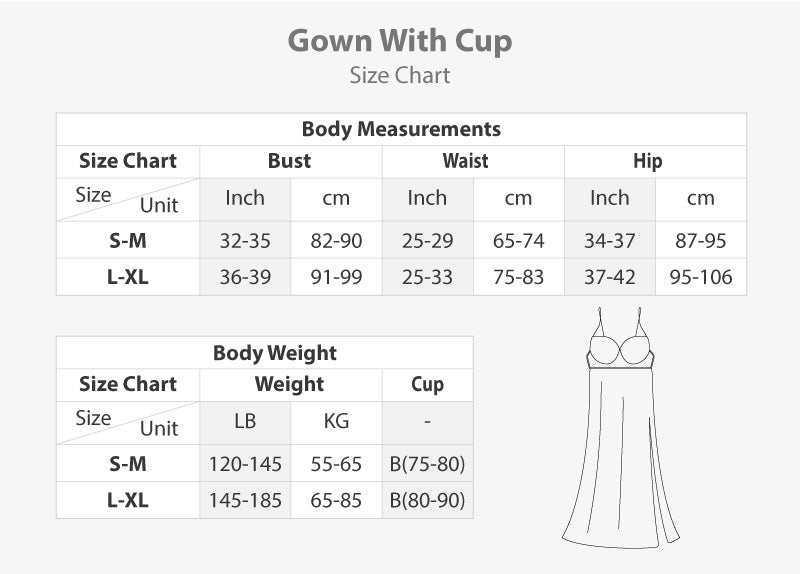Click the Bust column header

pyautogui.click(x=290, y=161)
